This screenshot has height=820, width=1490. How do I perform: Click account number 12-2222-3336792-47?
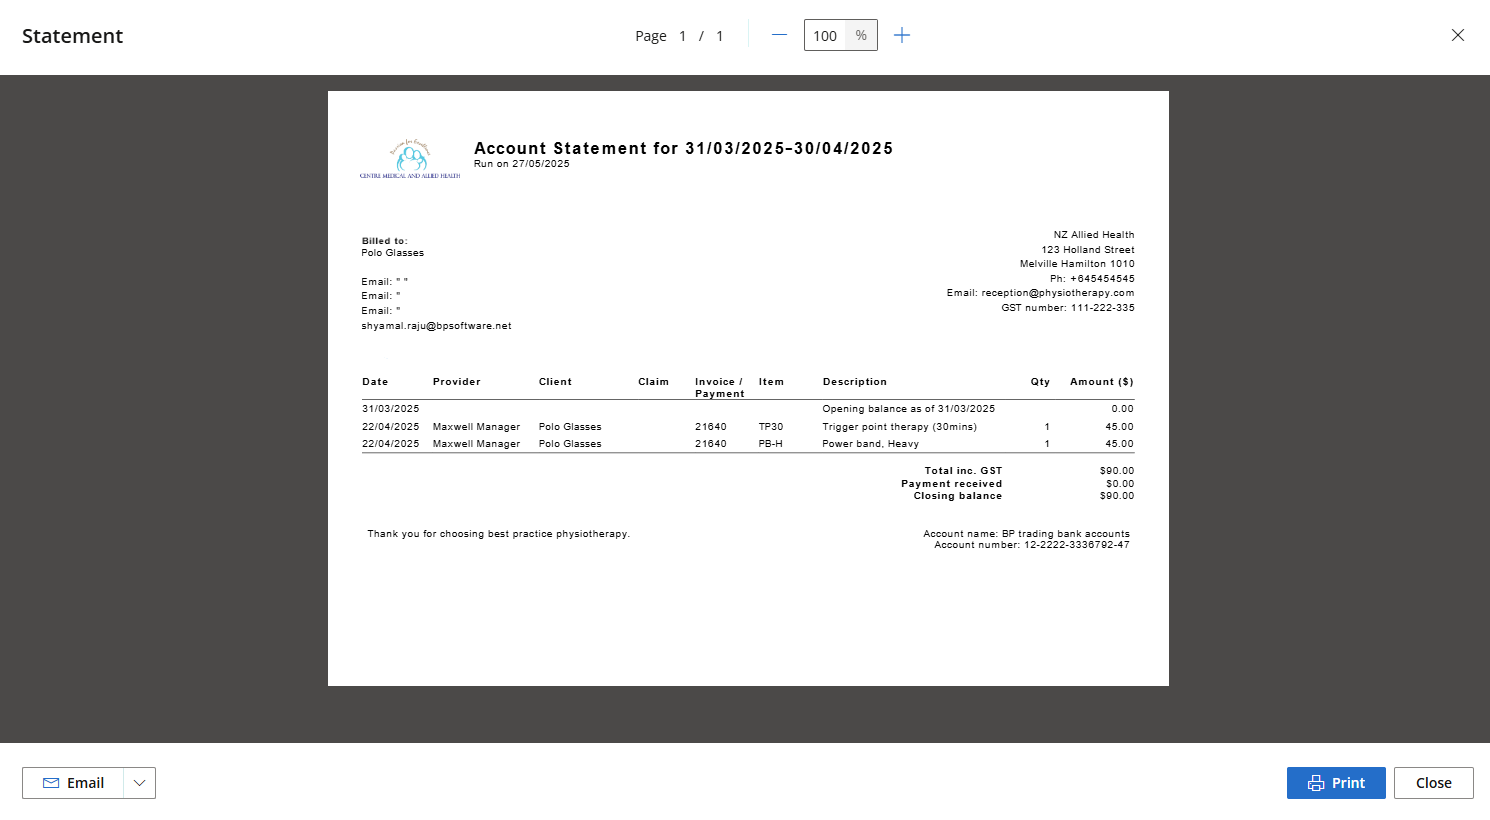(1077, 545)
